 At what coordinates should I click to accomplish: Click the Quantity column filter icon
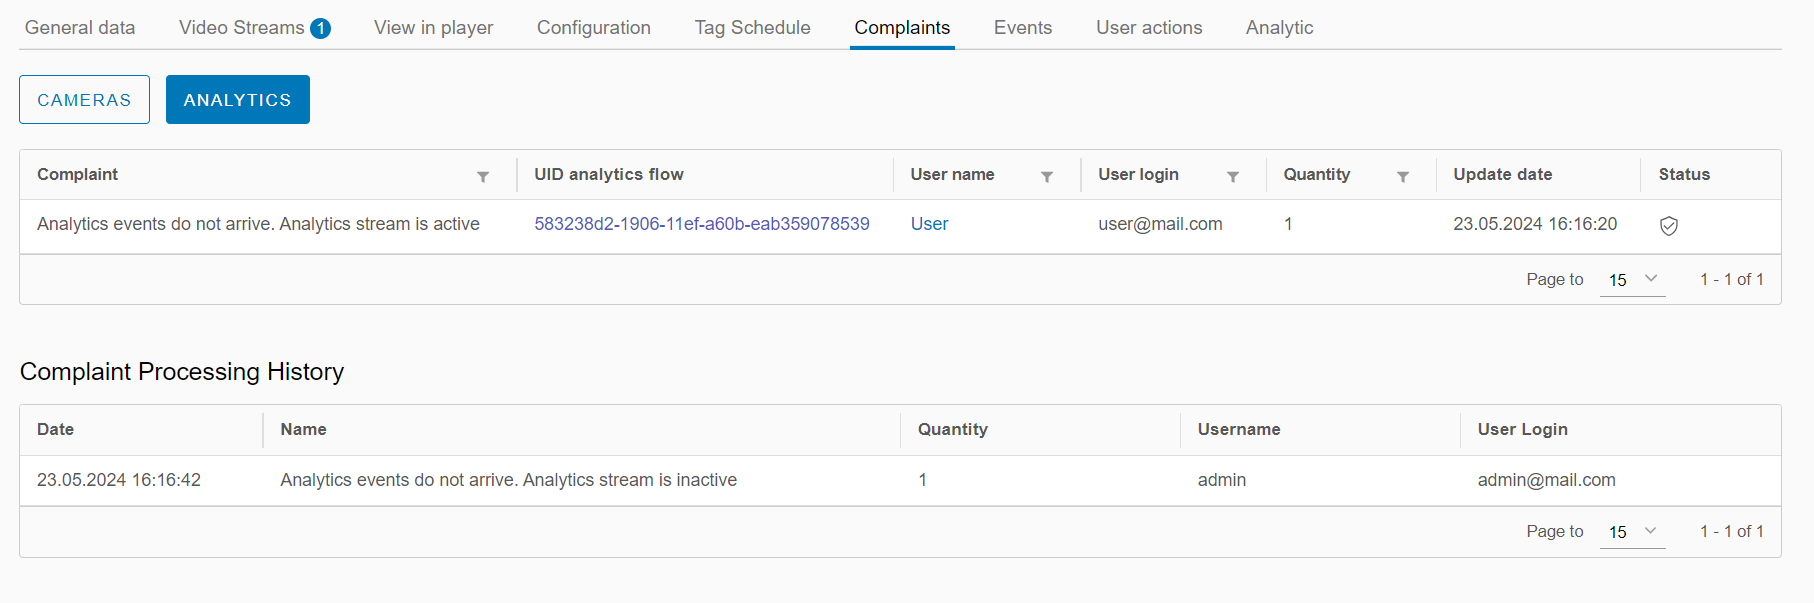(x=1403, y=177)
